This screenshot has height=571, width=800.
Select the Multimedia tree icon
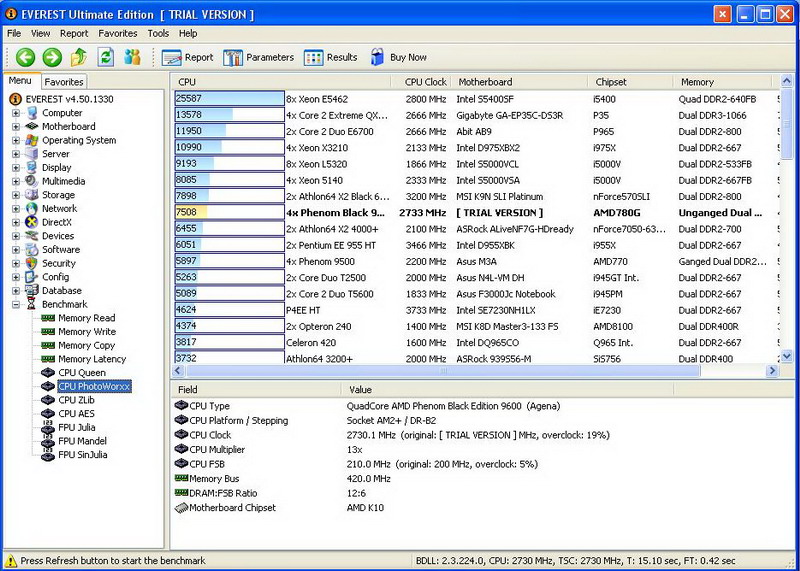(32, 181)
